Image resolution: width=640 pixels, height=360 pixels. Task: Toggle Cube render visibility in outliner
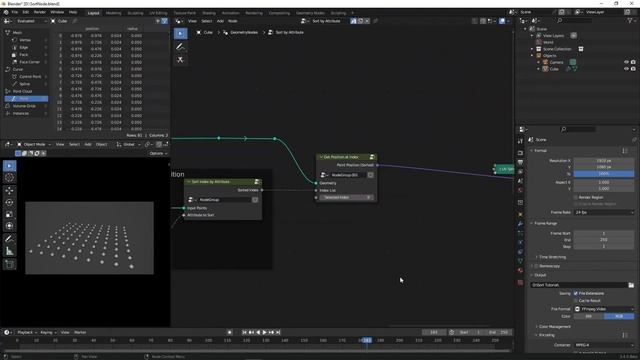[633, 69]
